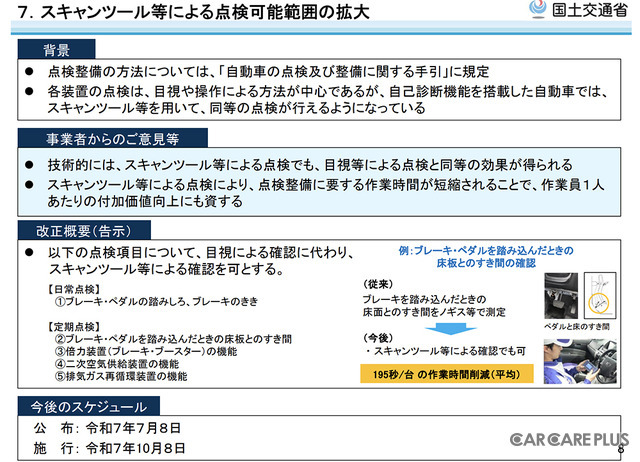Select the 今後のスケジュール section header
The height and width of the screenshot is (462, 640).
92,407
